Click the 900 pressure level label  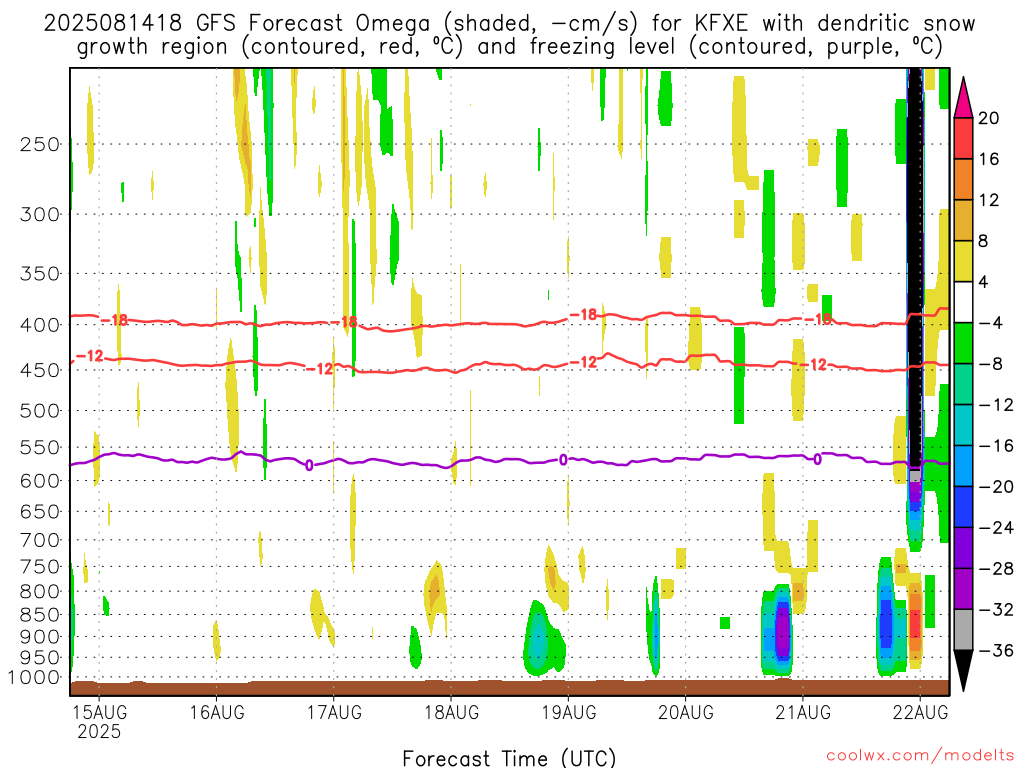[40, 637]
